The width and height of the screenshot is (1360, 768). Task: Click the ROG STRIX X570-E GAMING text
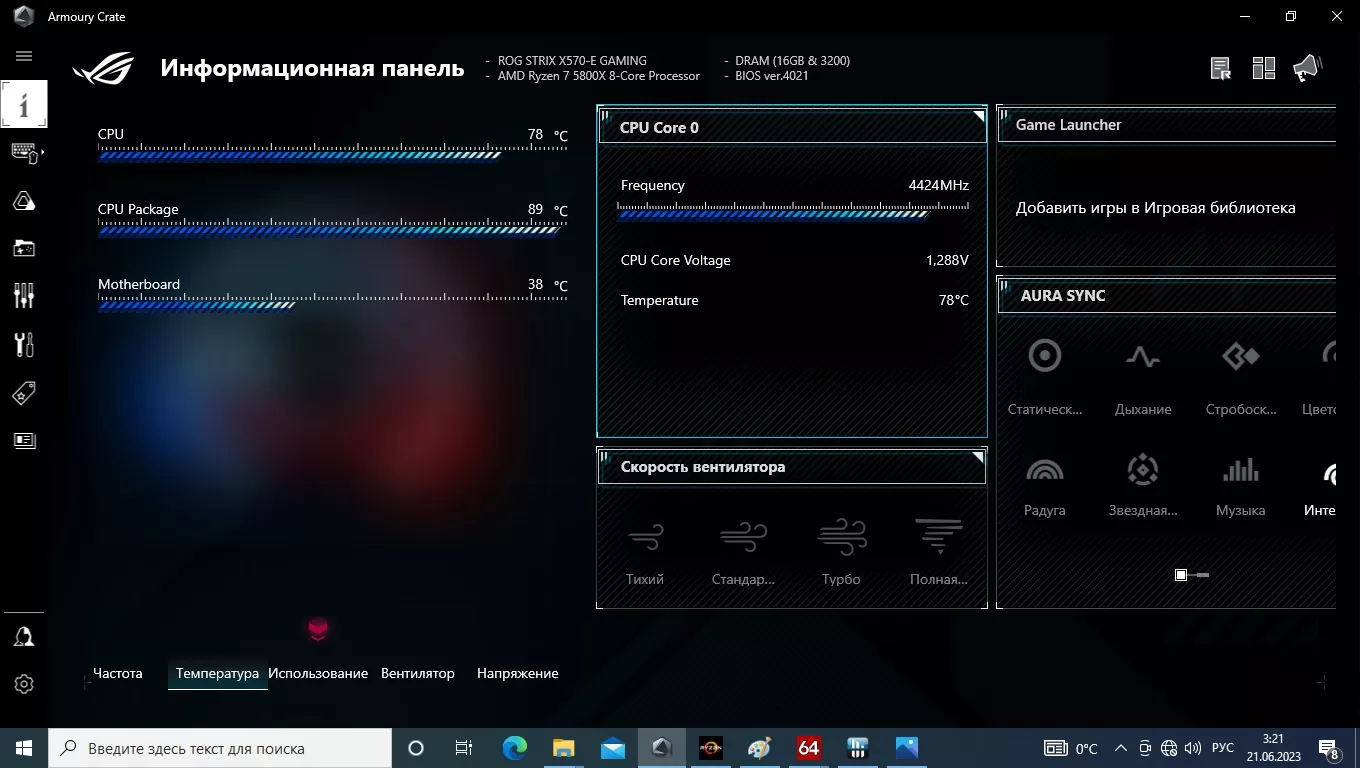572,61
